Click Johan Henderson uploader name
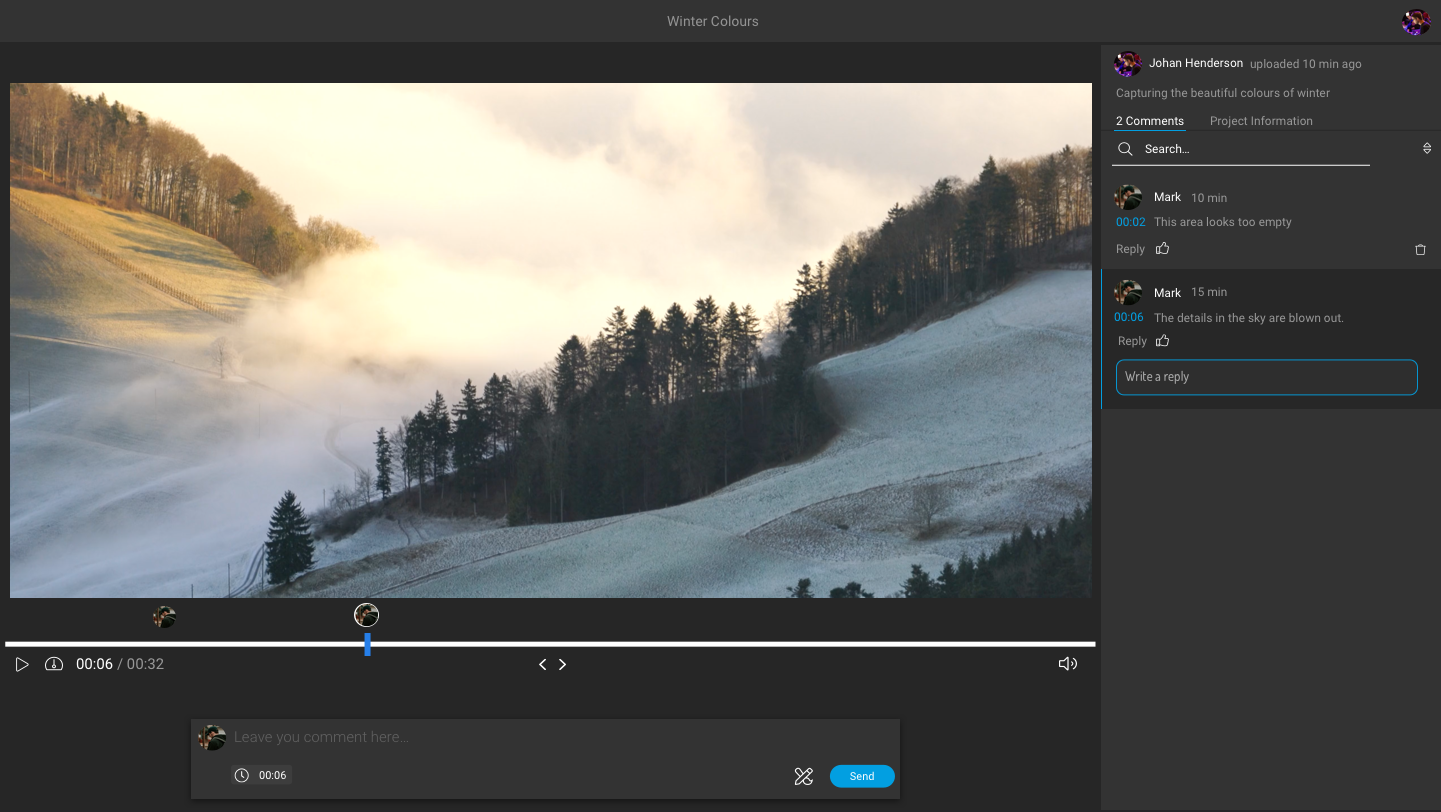1441x812 pixels. (x=1196, y=63)
